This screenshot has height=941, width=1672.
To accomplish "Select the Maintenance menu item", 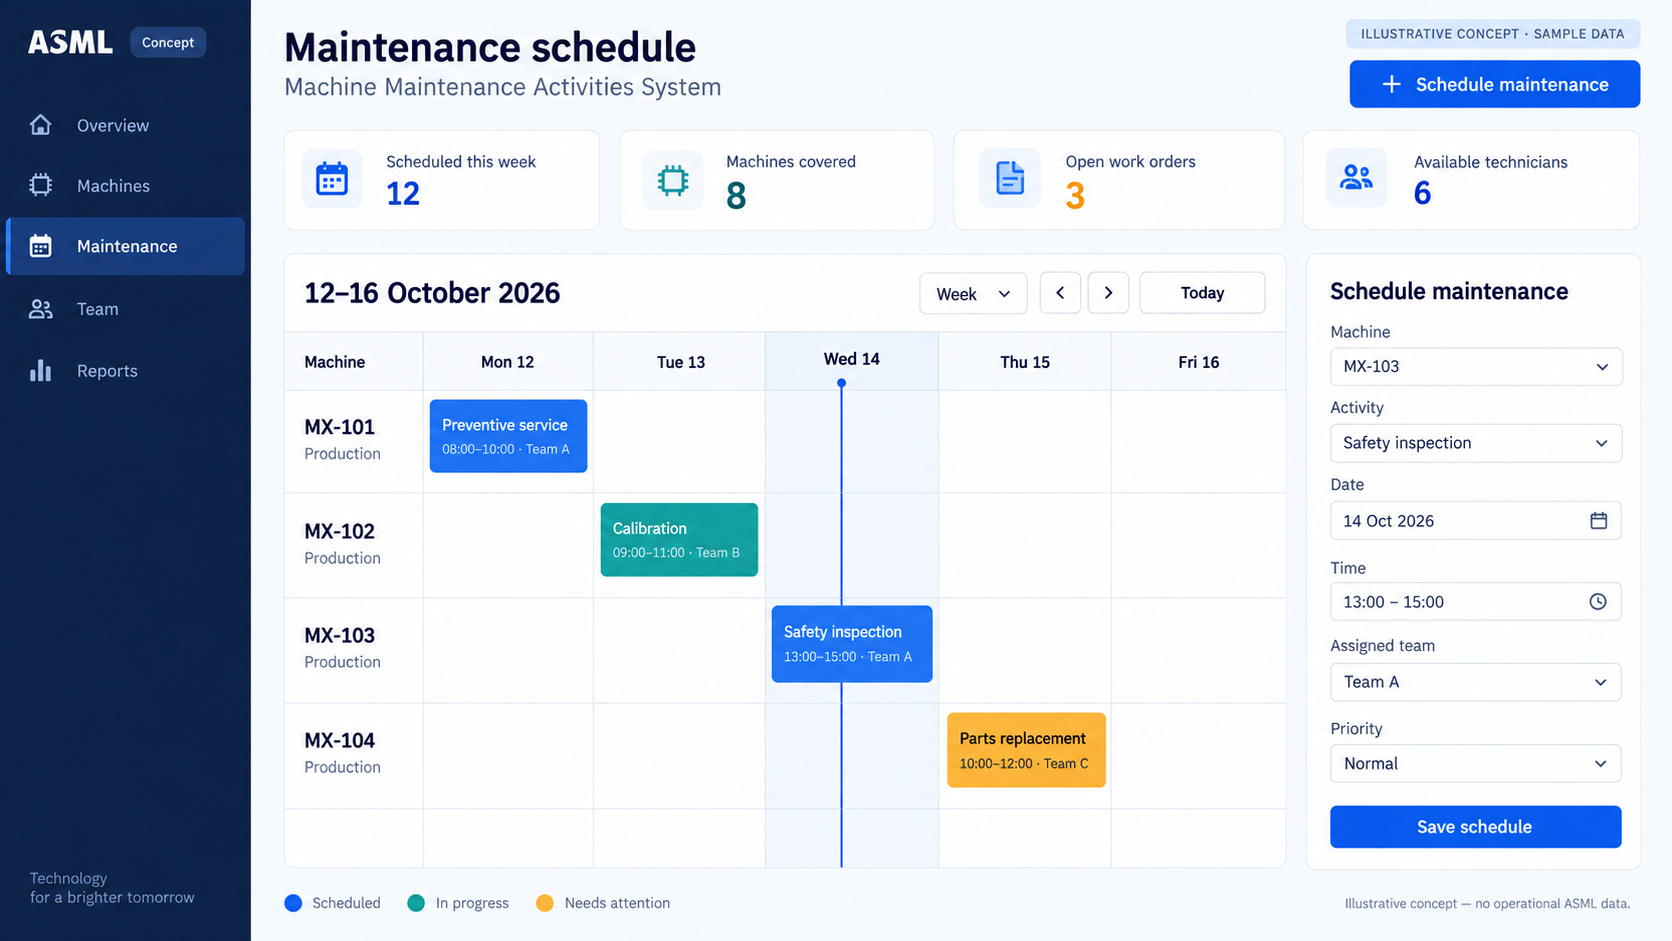I will (x=125, y=246).
